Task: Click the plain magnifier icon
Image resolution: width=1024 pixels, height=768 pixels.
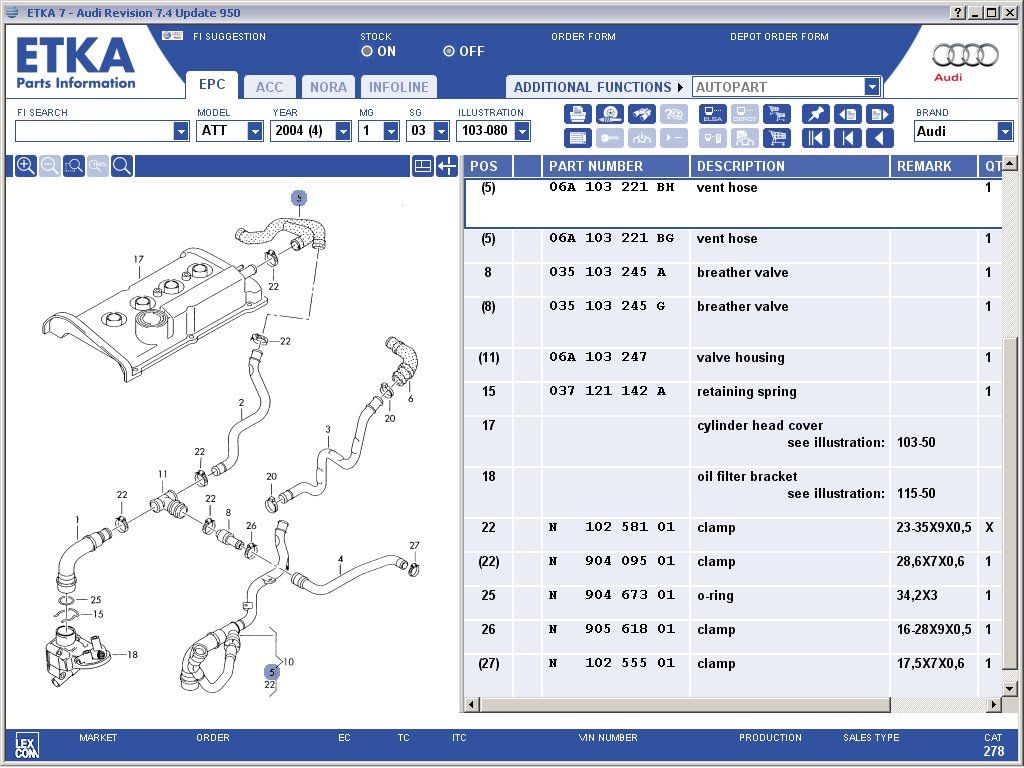Action: coord(122,166)
